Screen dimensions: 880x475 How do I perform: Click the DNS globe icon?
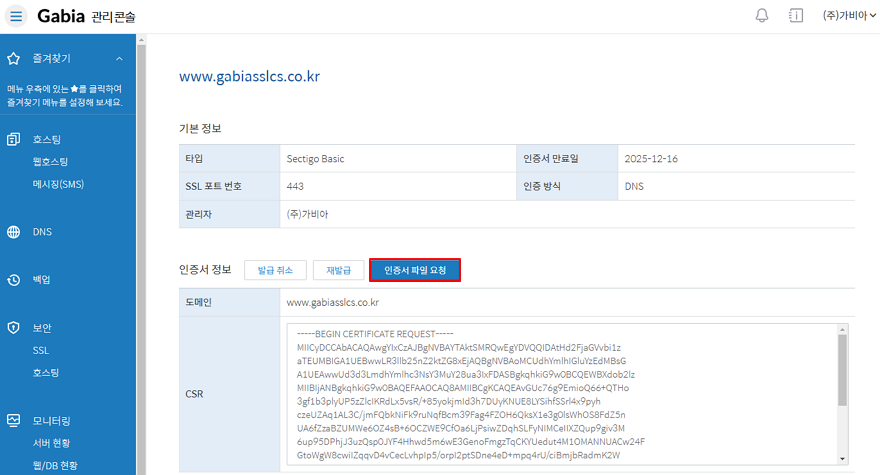pos(13,232)
